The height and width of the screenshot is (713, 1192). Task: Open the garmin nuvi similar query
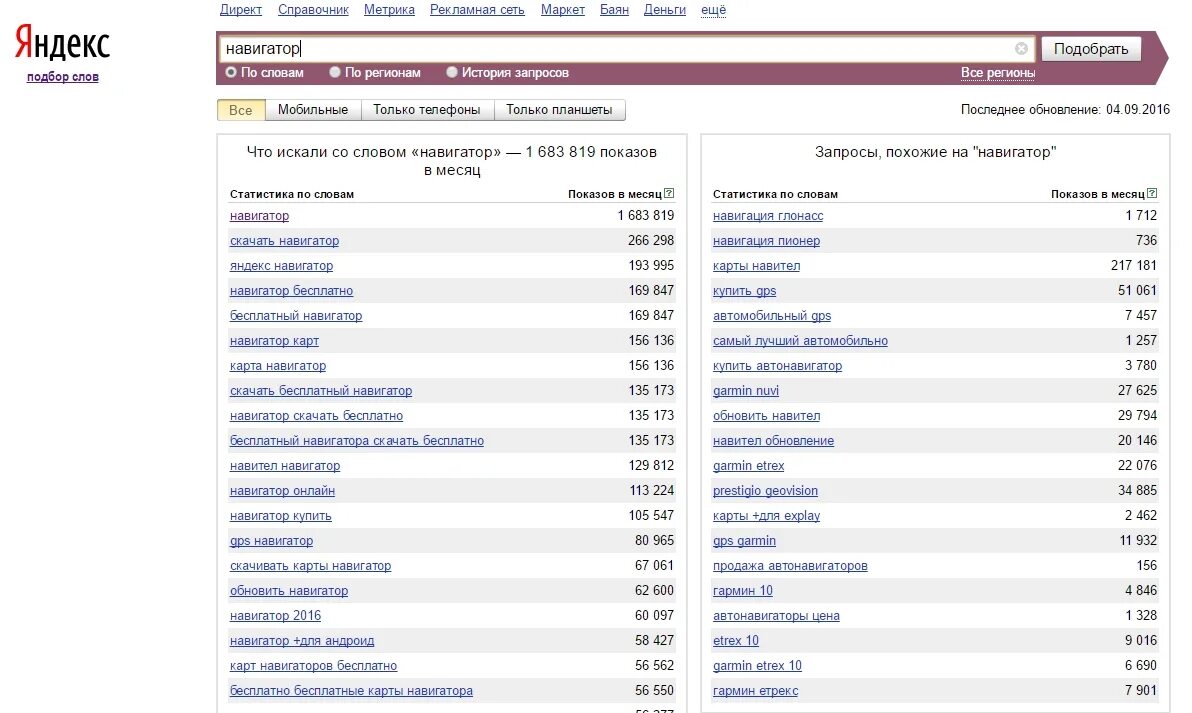click(746, 391)
